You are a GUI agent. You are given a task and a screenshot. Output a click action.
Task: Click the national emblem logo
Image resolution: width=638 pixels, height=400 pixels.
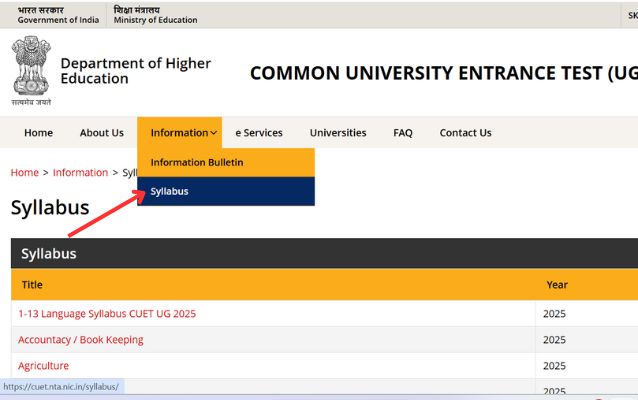coord(31,71)
